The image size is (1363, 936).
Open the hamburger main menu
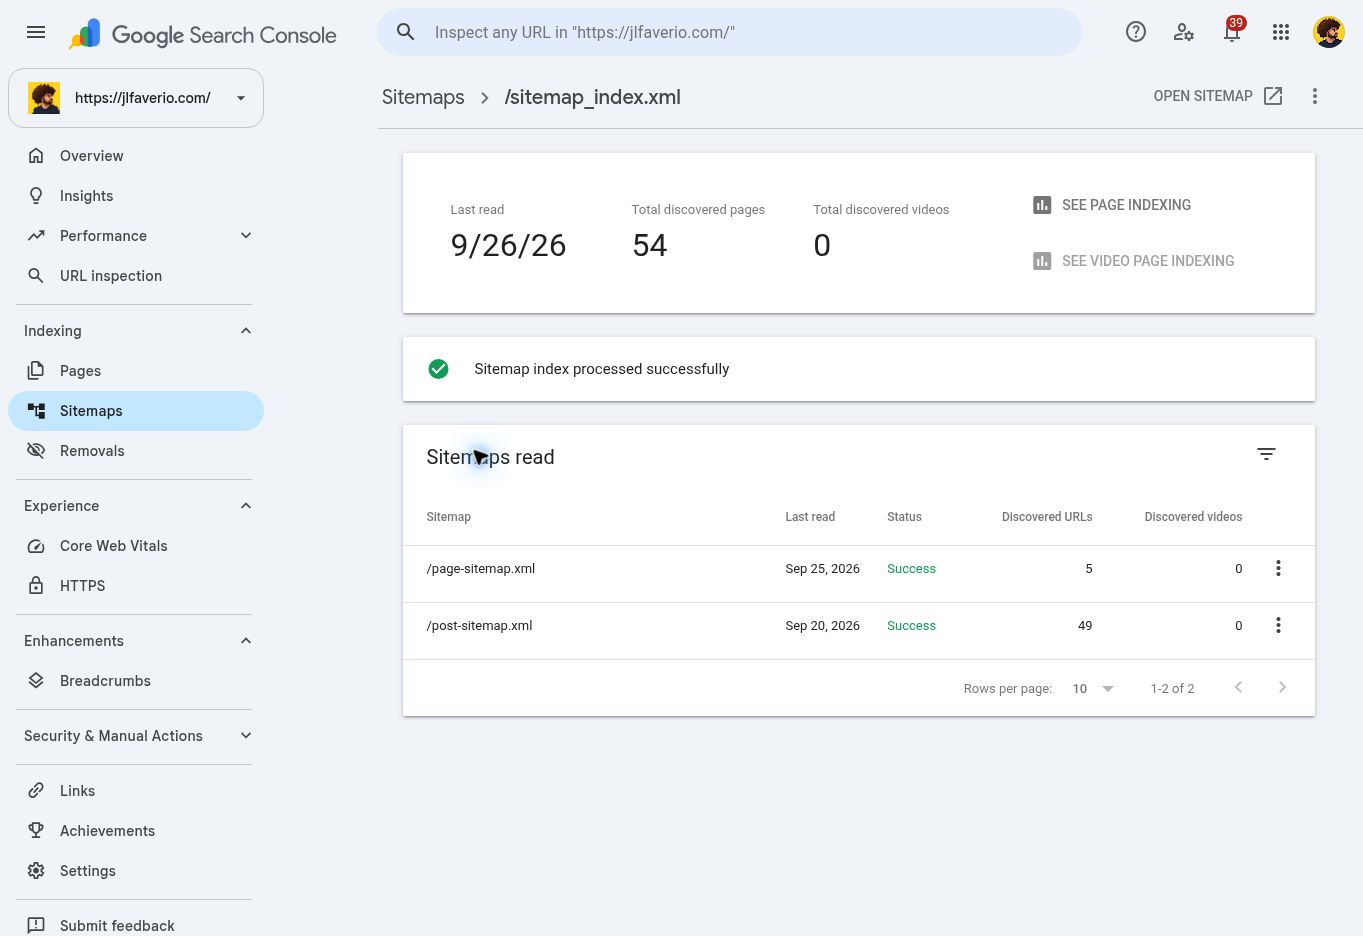pos(36,32)
